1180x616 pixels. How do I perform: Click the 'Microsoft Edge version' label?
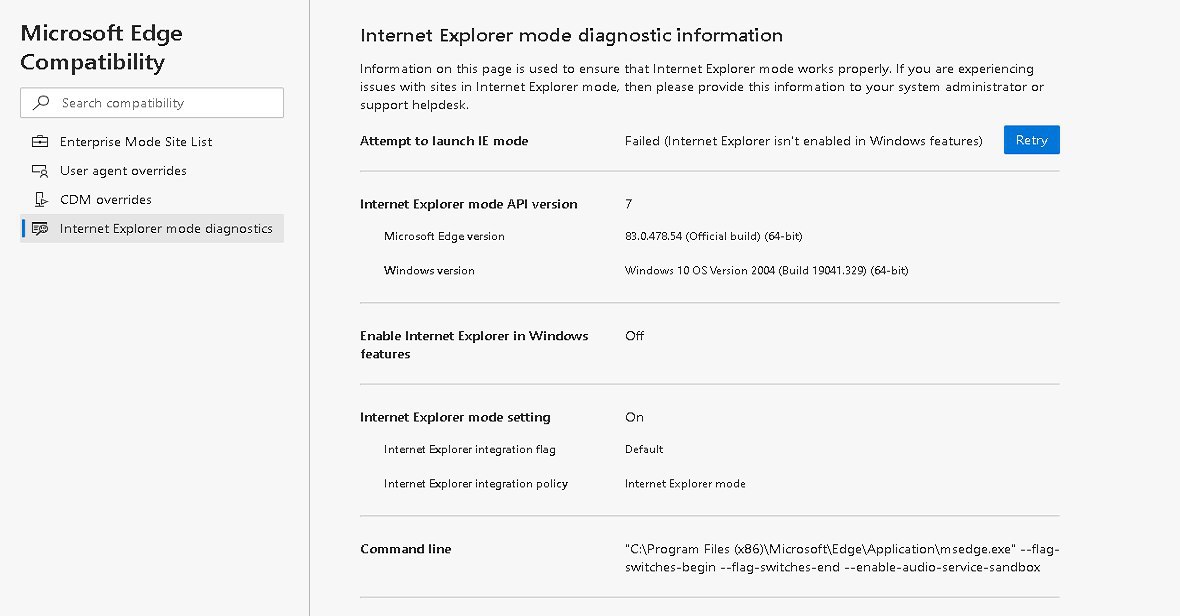tap(444, 236)
